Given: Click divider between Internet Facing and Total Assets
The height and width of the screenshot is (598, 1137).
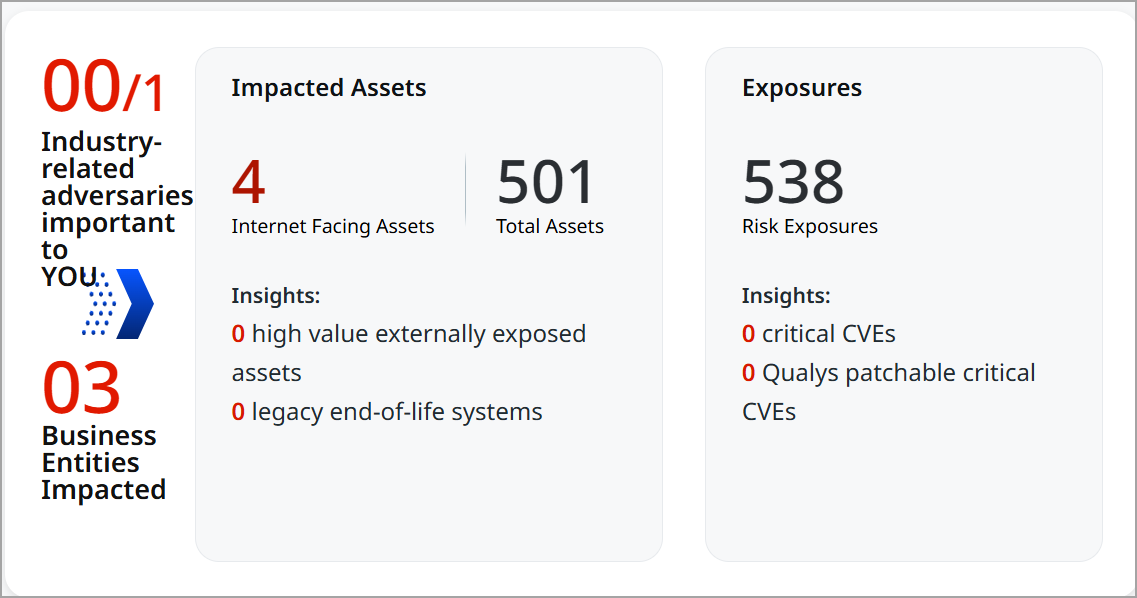Looking at the screenshot, I should click(x=466, y=190).
